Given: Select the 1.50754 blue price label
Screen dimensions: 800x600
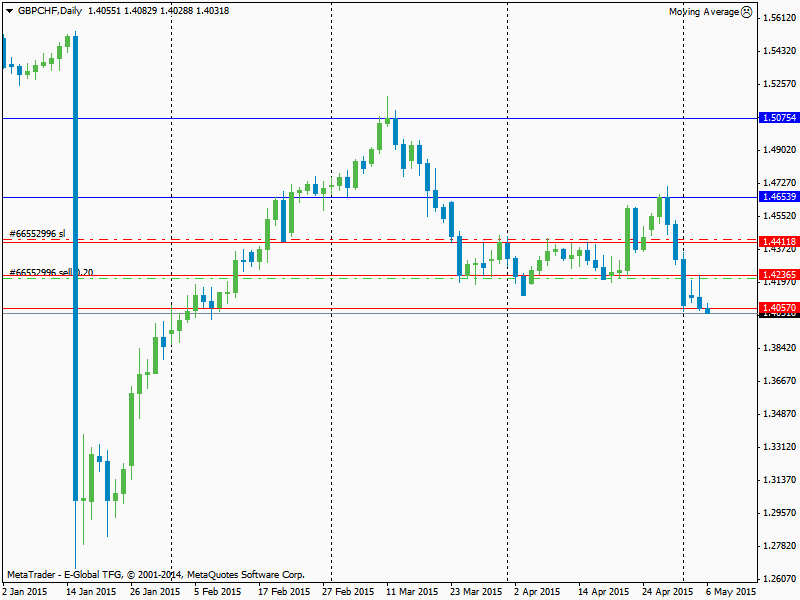Looking at the screenshot, I should [x=779, y=118].
